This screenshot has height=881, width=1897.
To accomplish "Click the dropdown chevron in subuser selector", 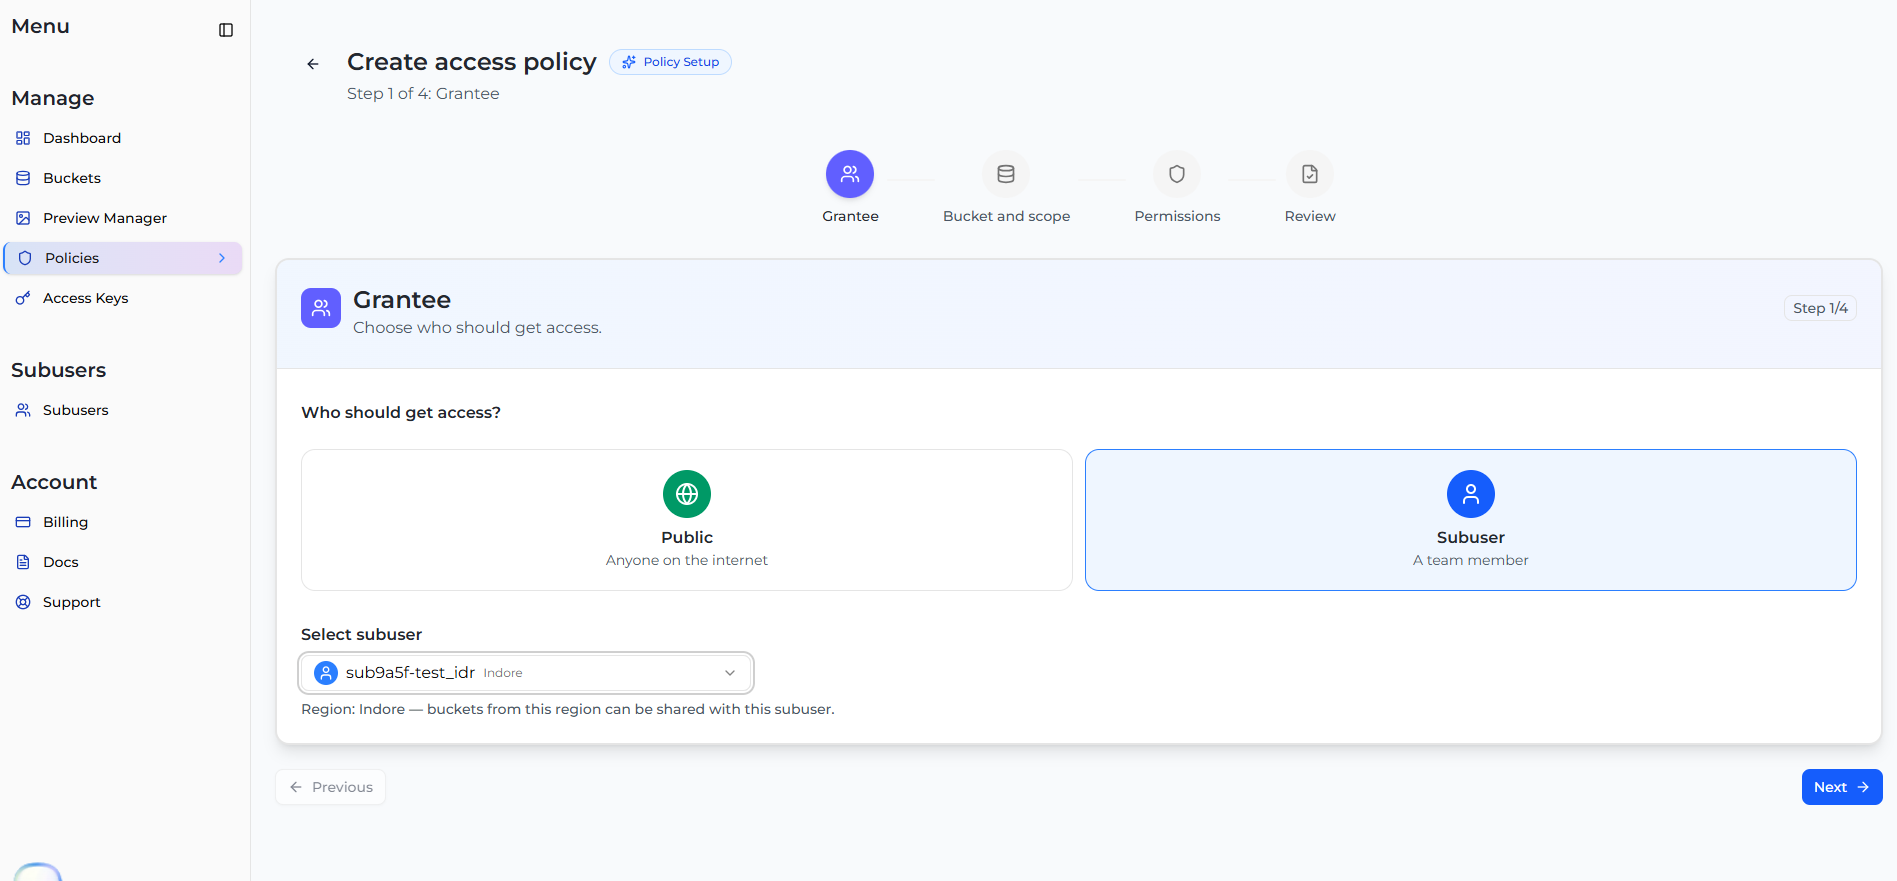I will (730, 673).
